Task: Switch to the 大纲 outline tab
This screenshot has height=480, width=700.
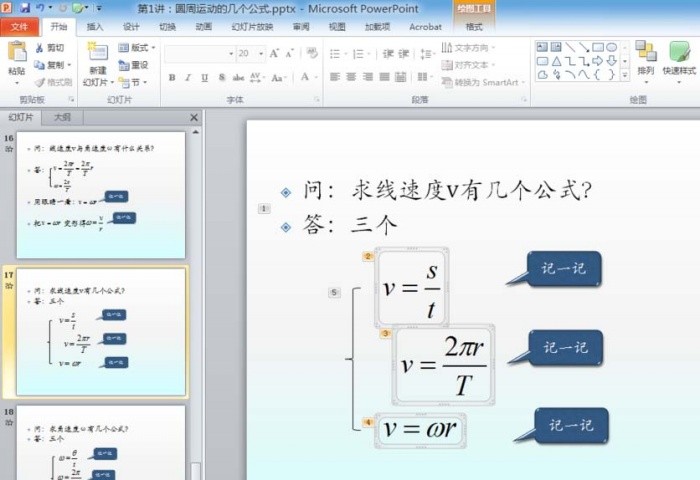Action: click(62, 117)
